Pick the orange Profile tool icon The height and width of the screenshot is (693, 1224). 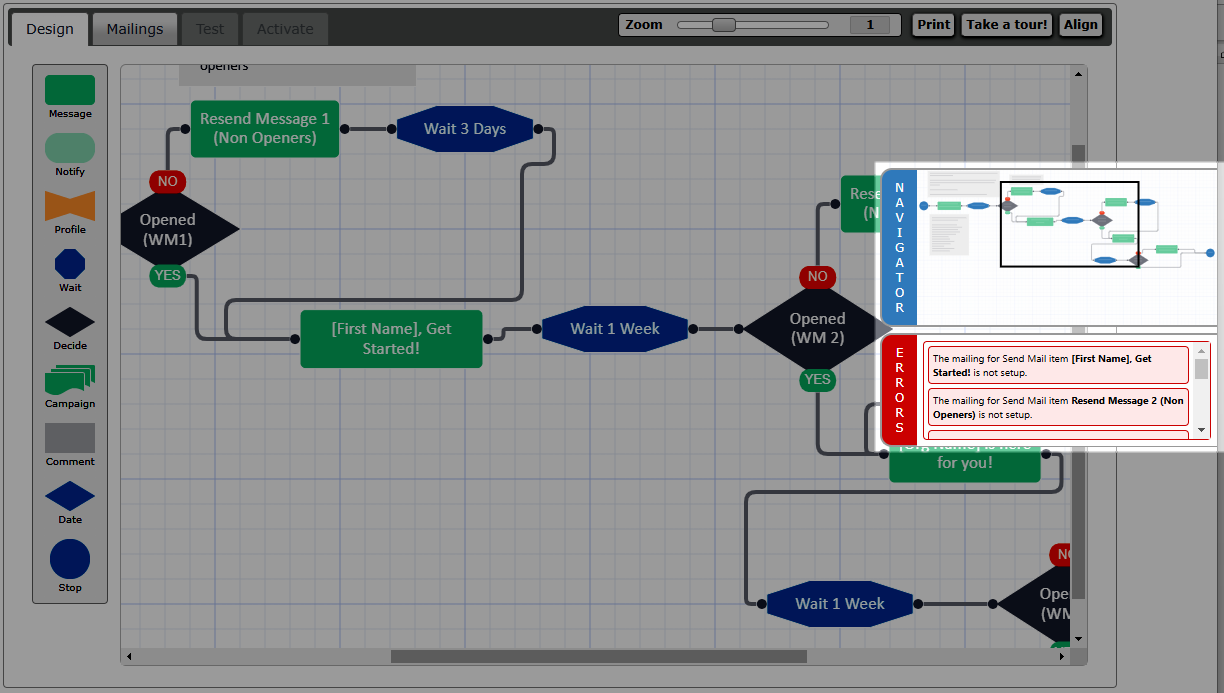click(70, 206)
